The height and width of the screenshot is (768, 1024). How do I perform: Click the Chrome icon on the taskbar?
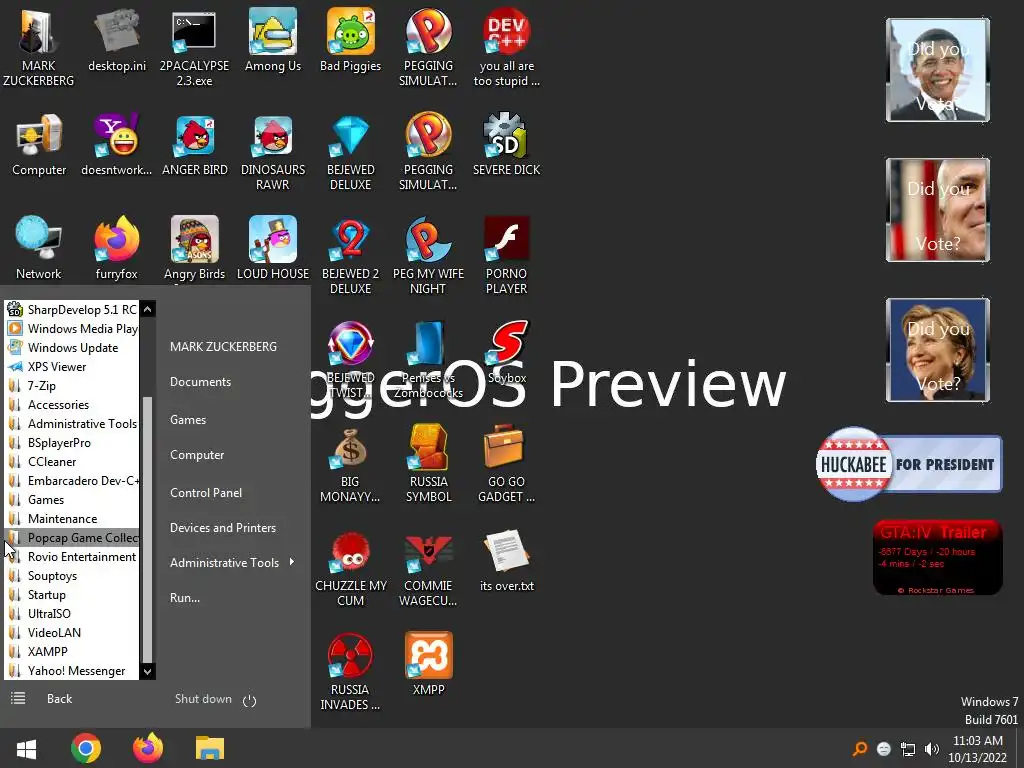point(86,748)
